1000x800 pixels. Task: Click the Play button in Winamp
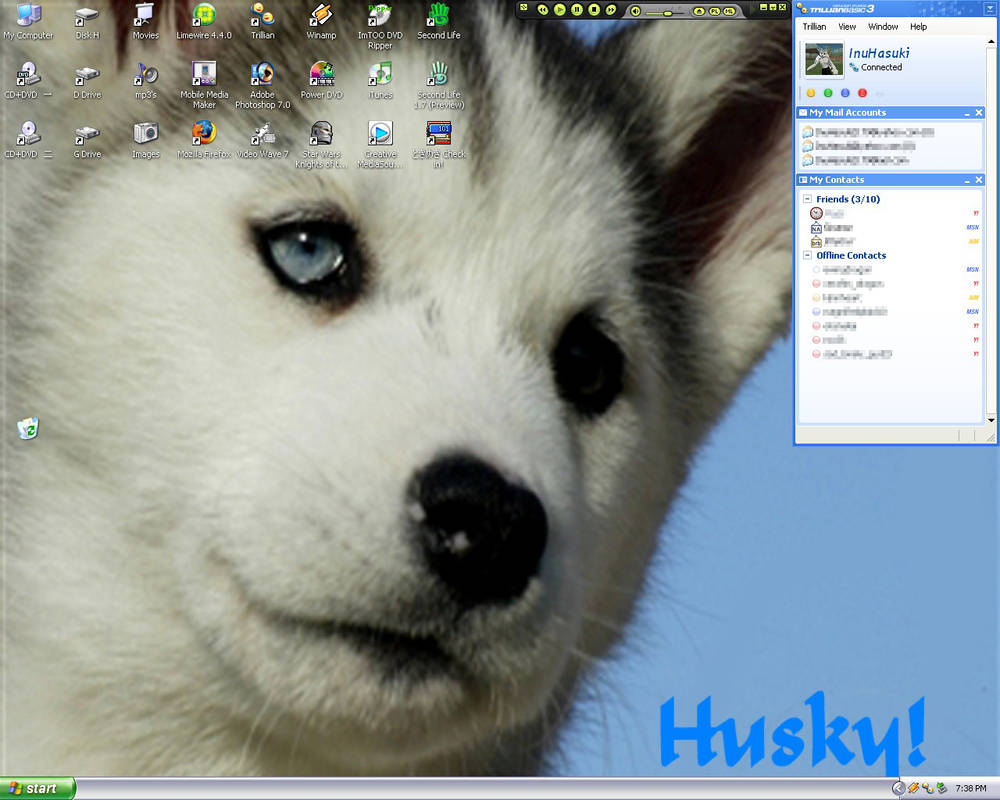[560, 11]
